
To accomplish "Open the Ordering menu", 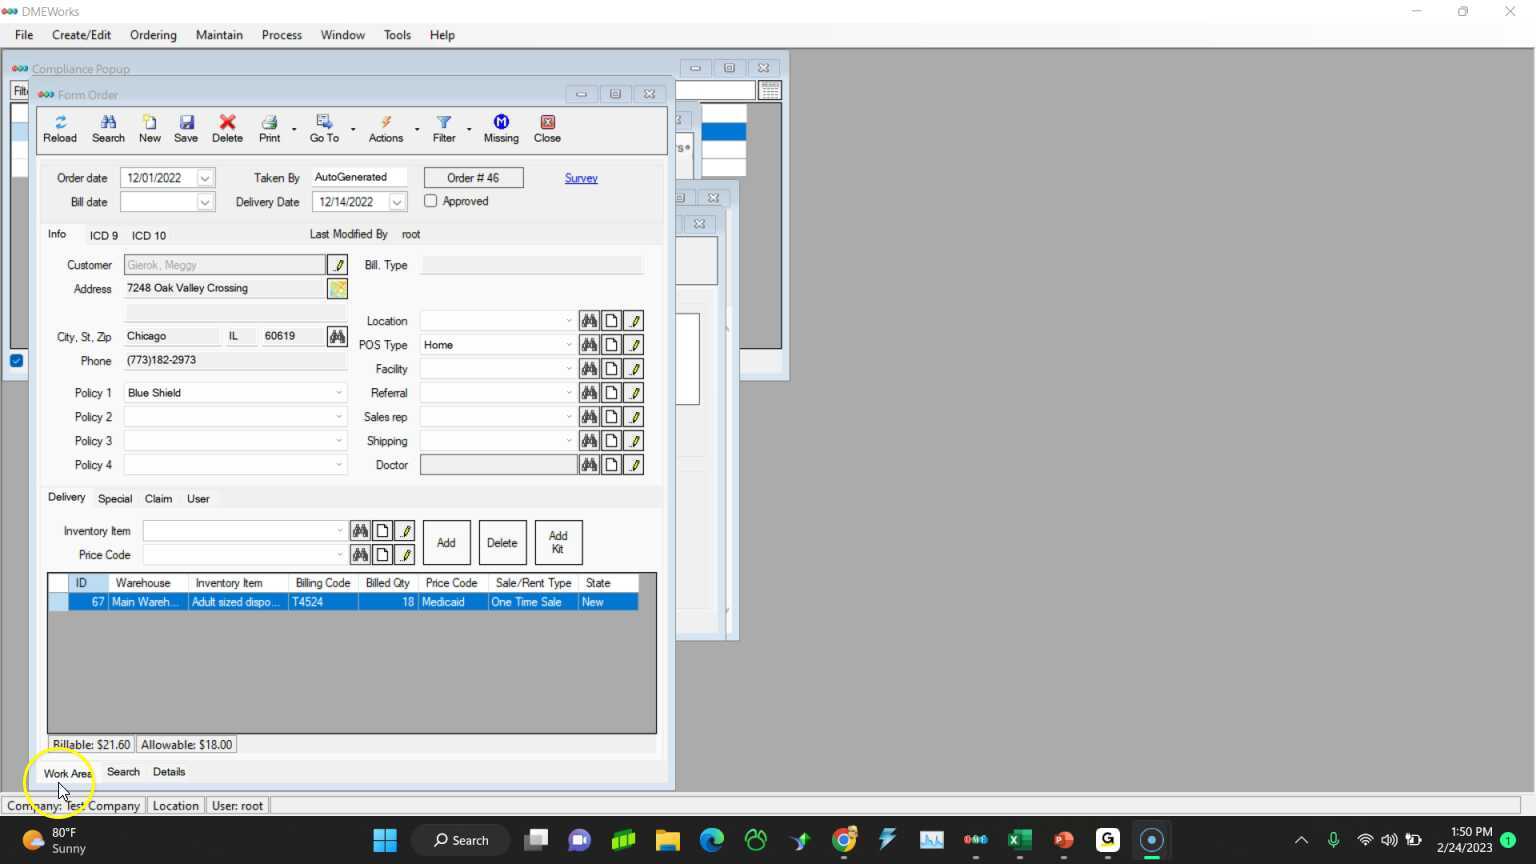I will [153, 35].
